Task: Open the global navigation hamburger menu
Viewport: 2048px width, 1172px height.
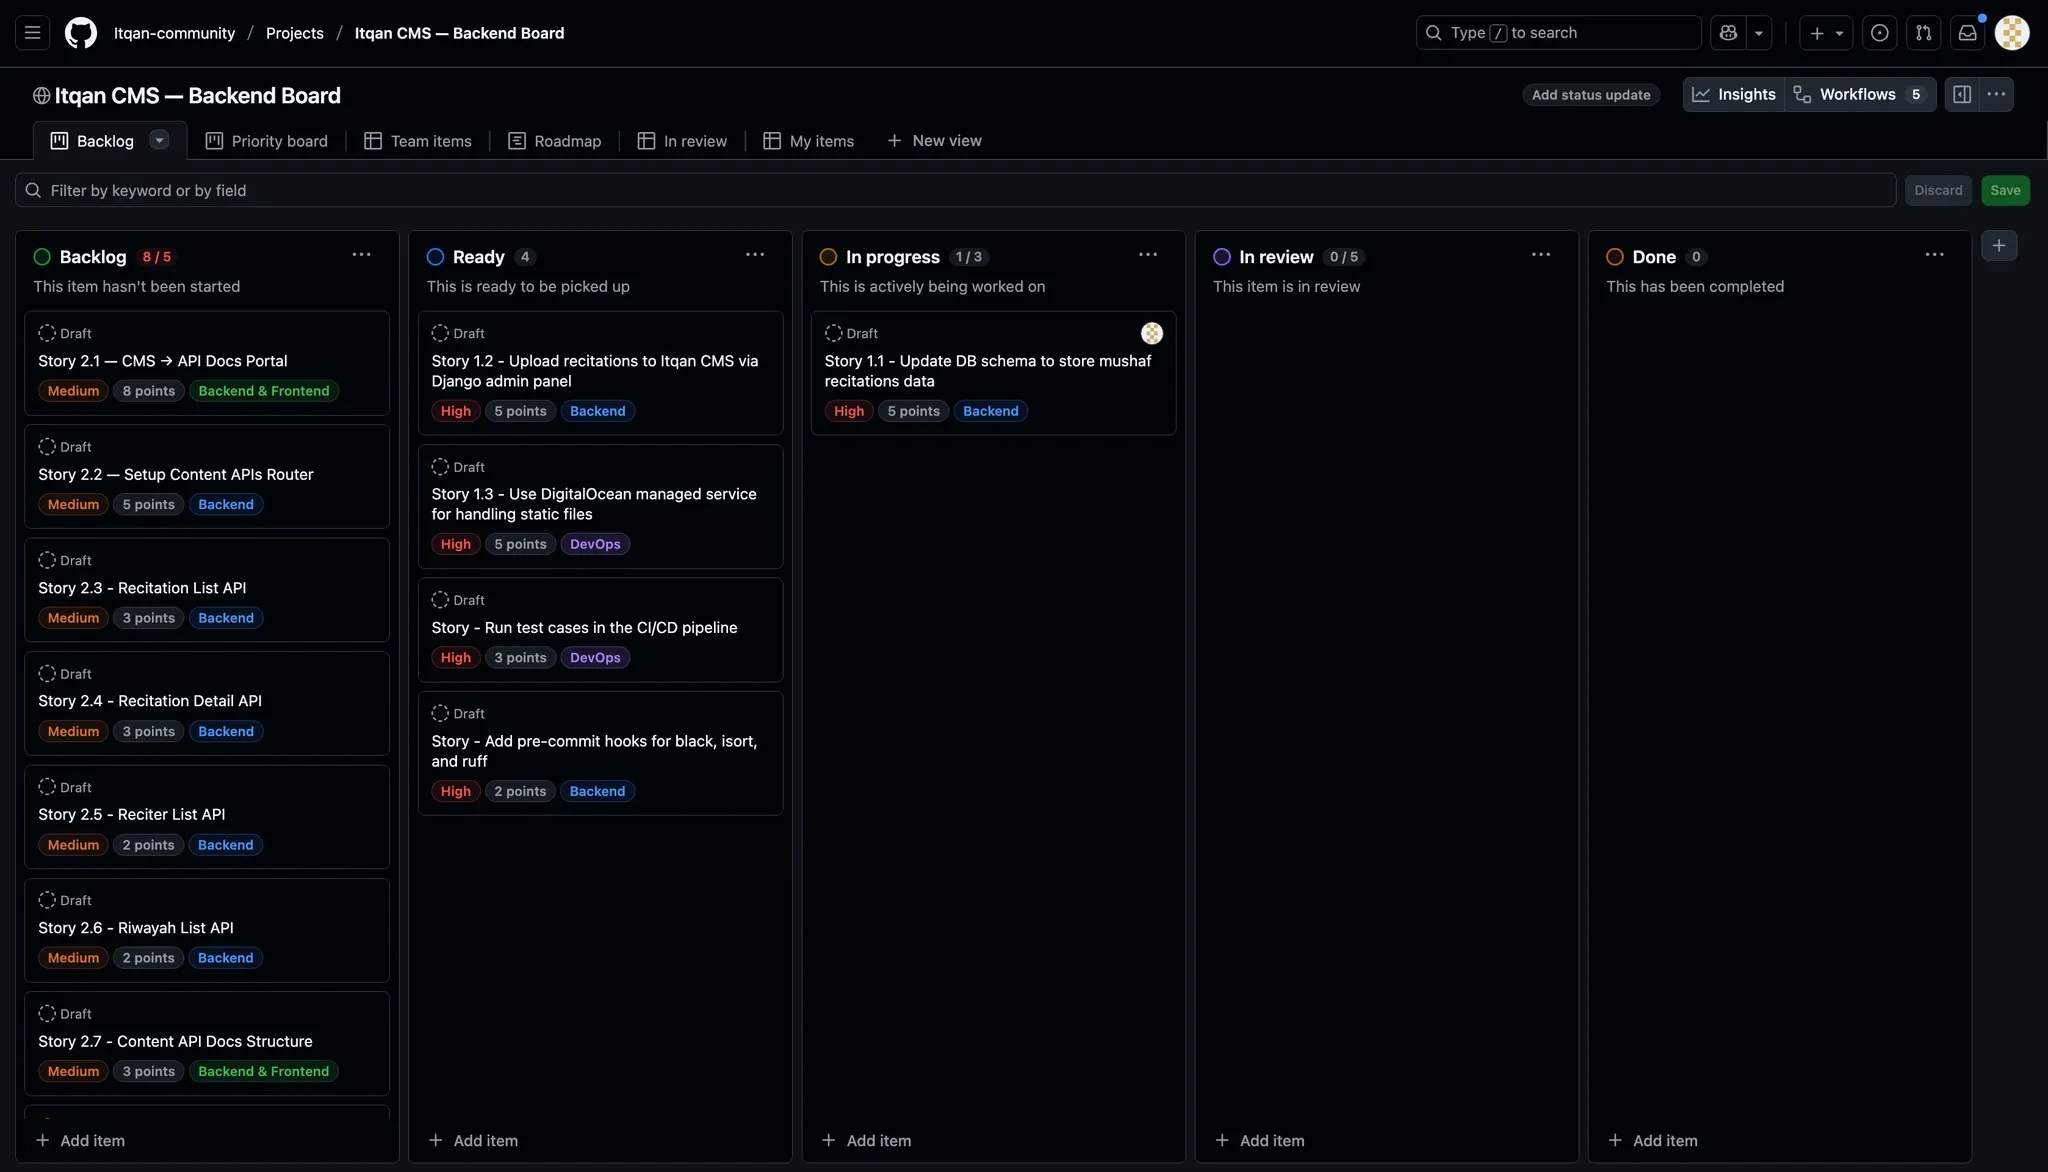Action: pyautogui.click(x=32, y=33)
